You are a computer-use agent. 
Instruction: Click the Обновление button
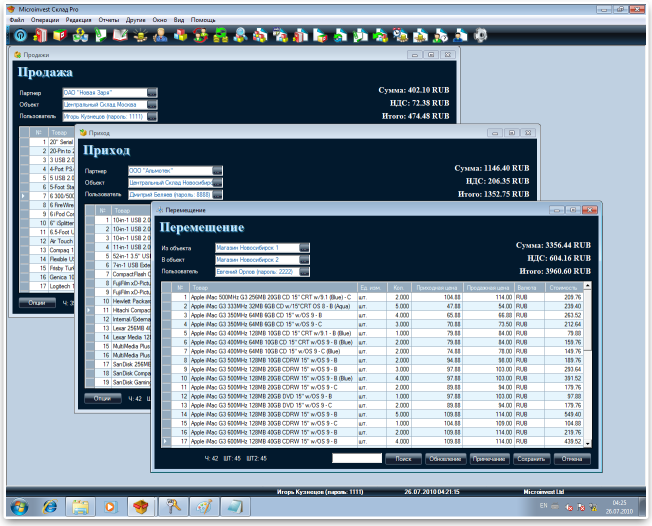(445, 459)
